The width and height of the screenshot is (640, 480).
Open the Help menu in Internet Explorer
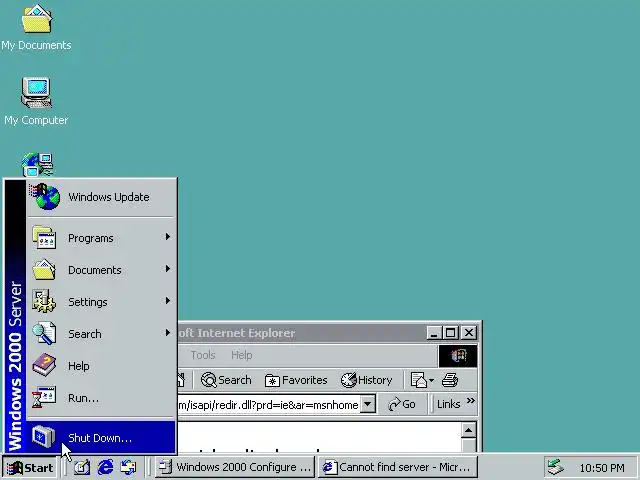pos(242,355)
